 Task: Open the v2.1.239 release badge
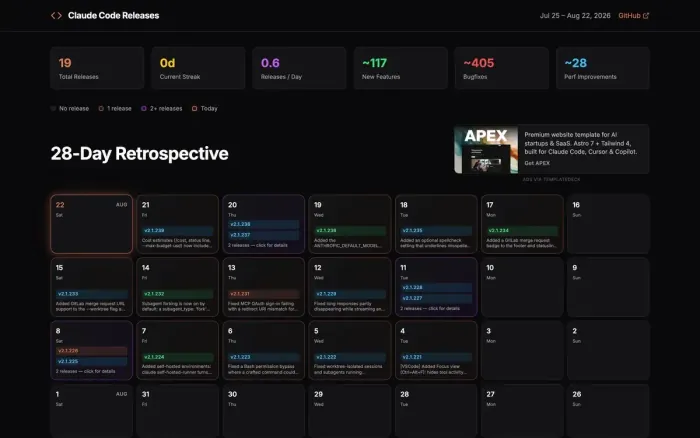click(178, 230)
